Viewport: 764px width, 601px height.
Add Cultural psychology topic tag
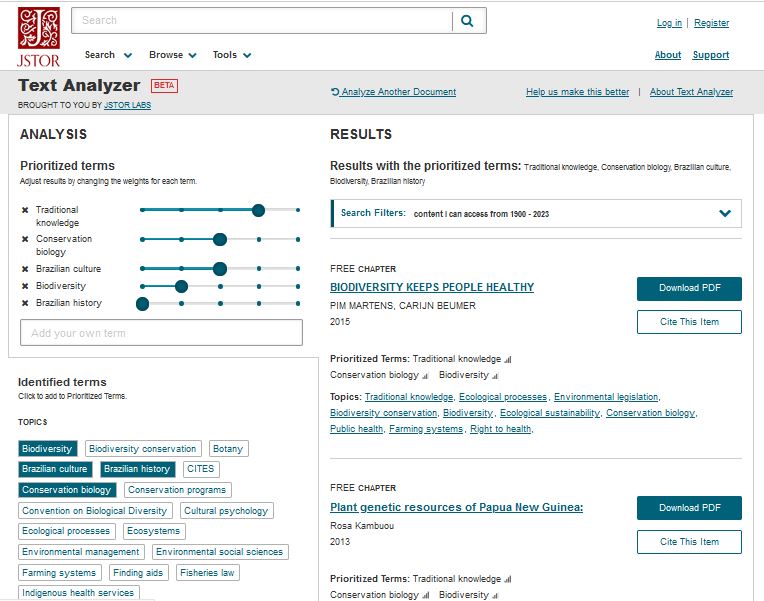click(227, 511)
